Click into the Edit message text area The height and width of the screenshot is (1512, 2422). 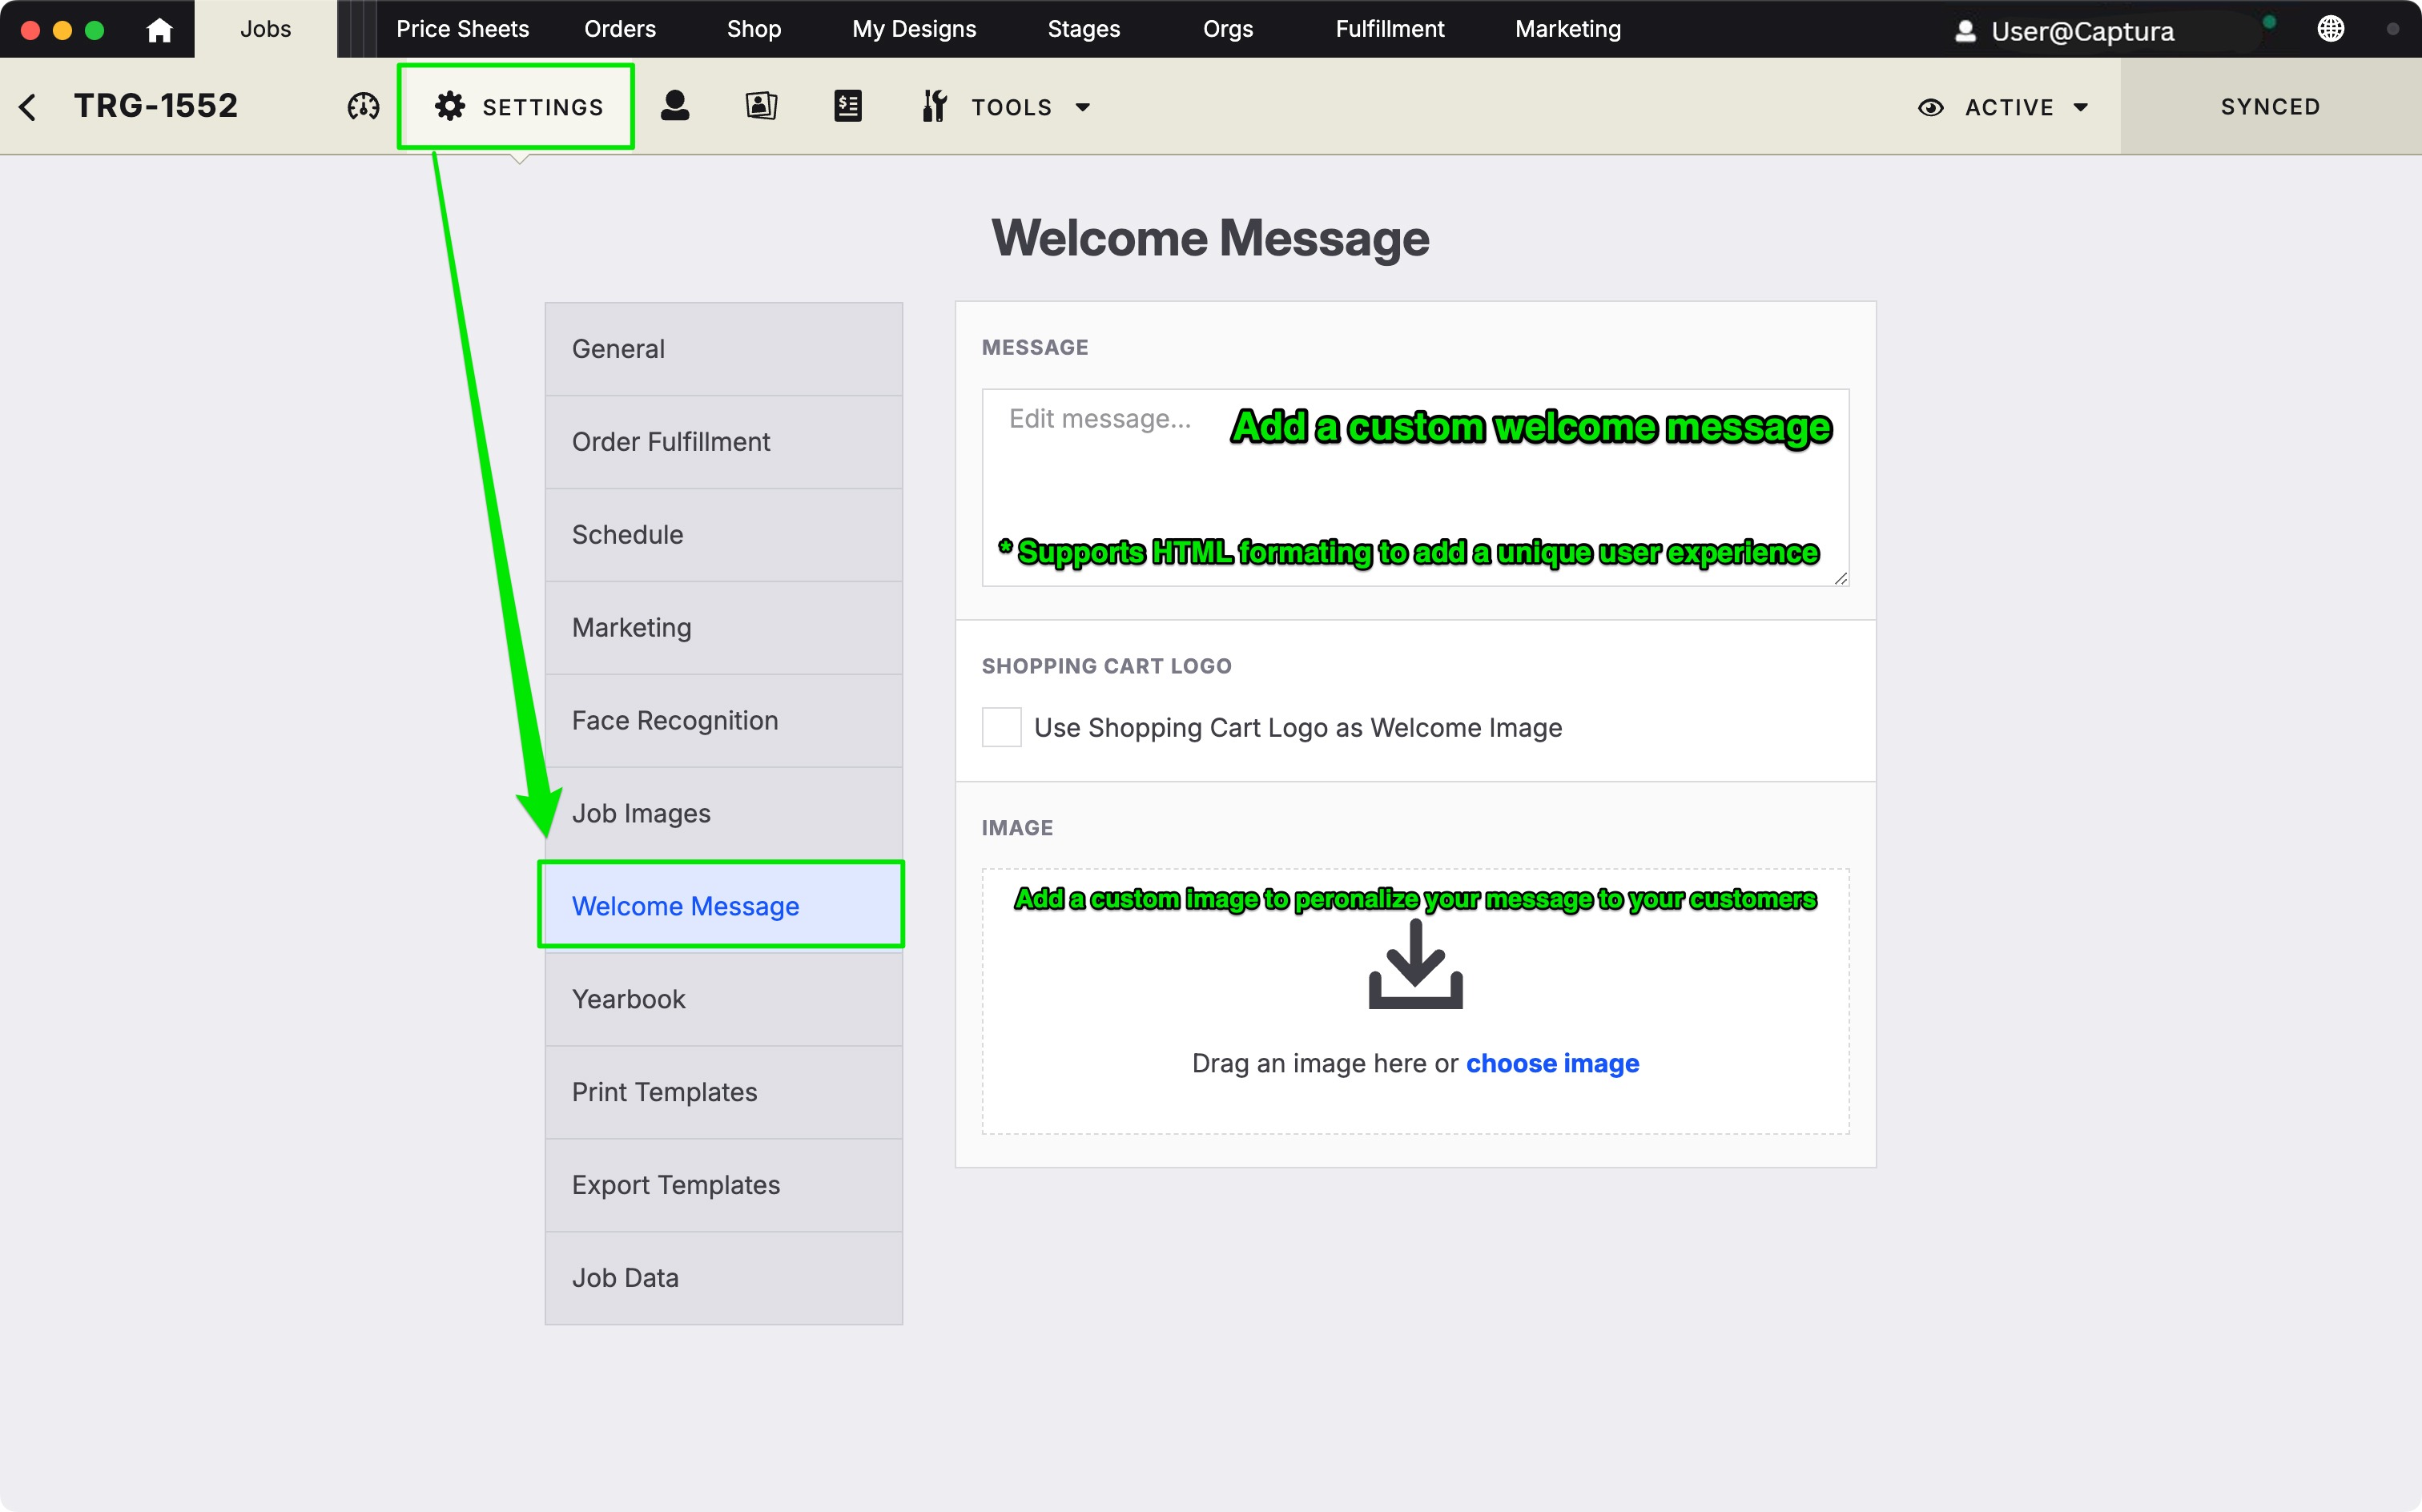tap(1415, 487)
